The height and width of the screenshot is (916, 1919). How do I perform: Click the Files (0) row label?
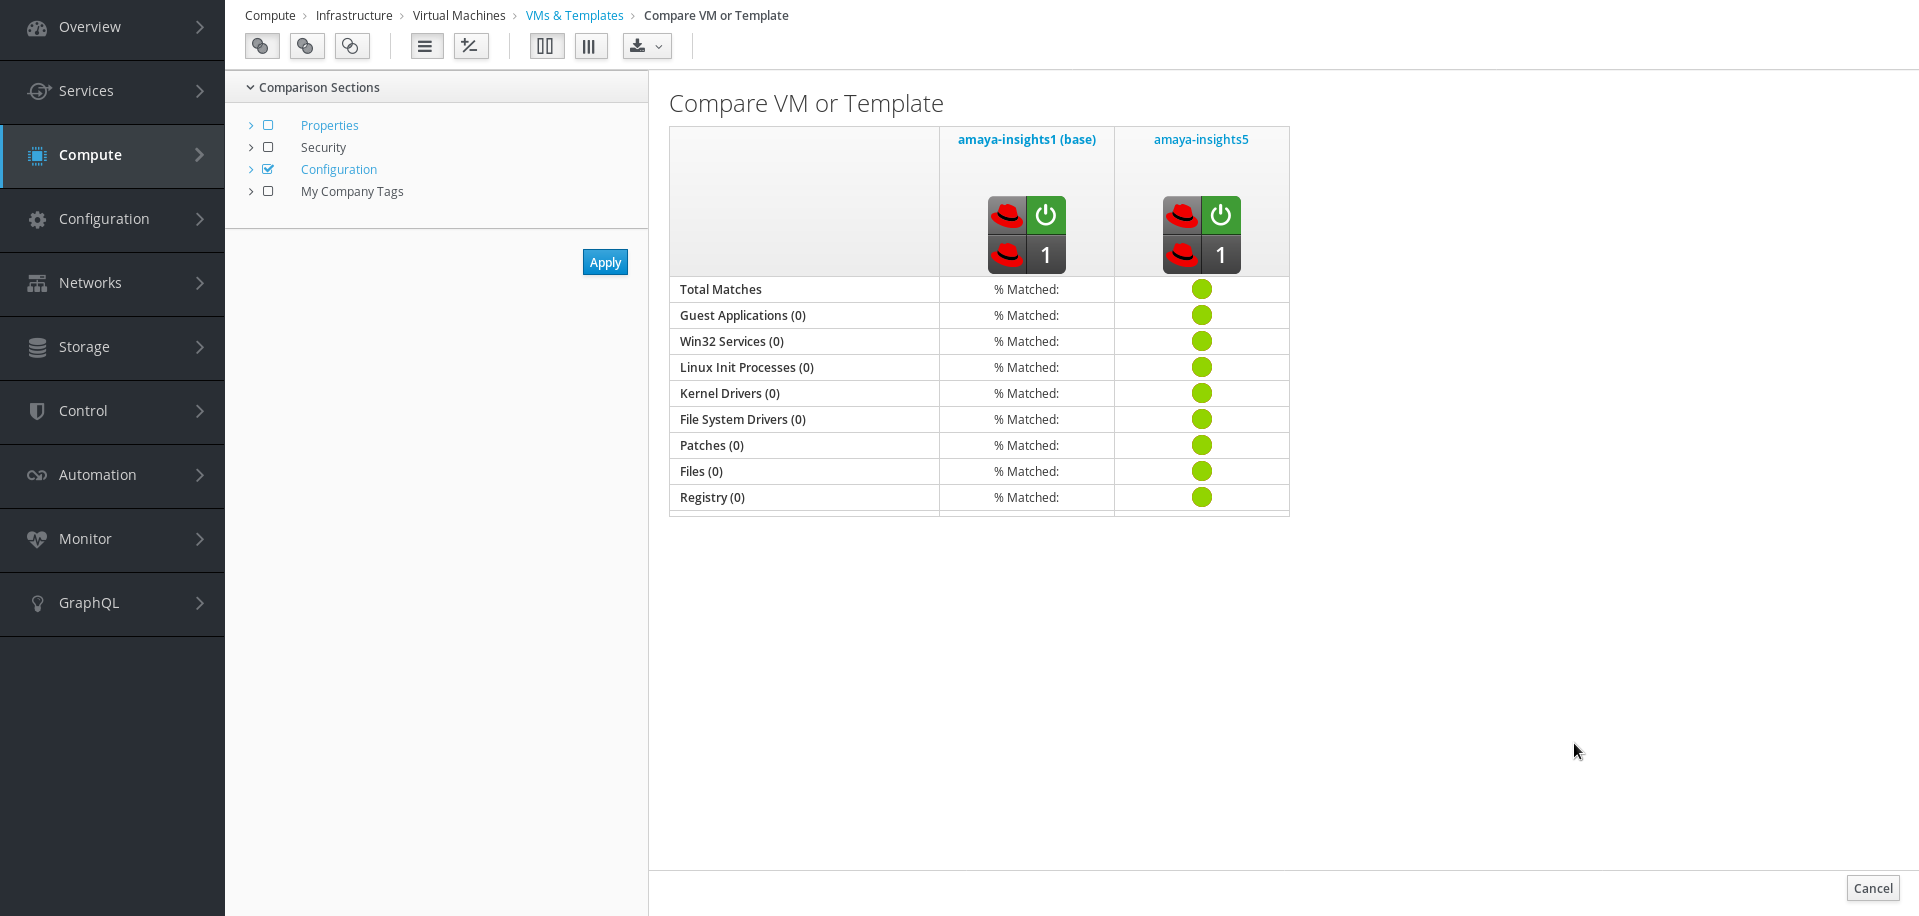click(x=701, y=472)
